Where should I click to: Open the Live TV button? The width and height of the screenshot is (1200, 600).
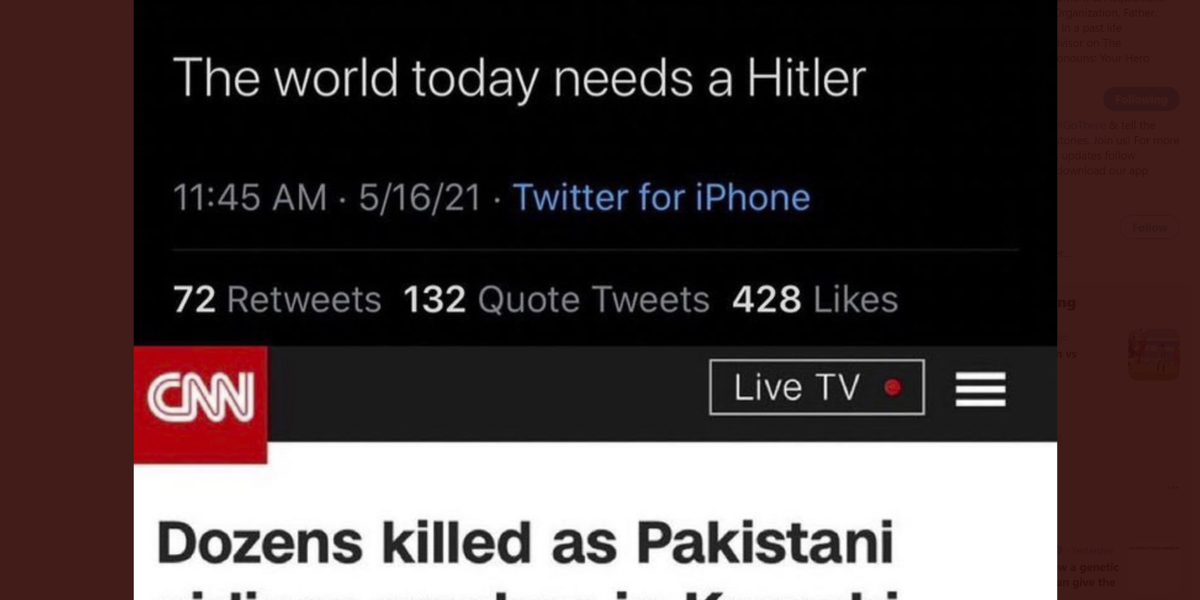816,387
